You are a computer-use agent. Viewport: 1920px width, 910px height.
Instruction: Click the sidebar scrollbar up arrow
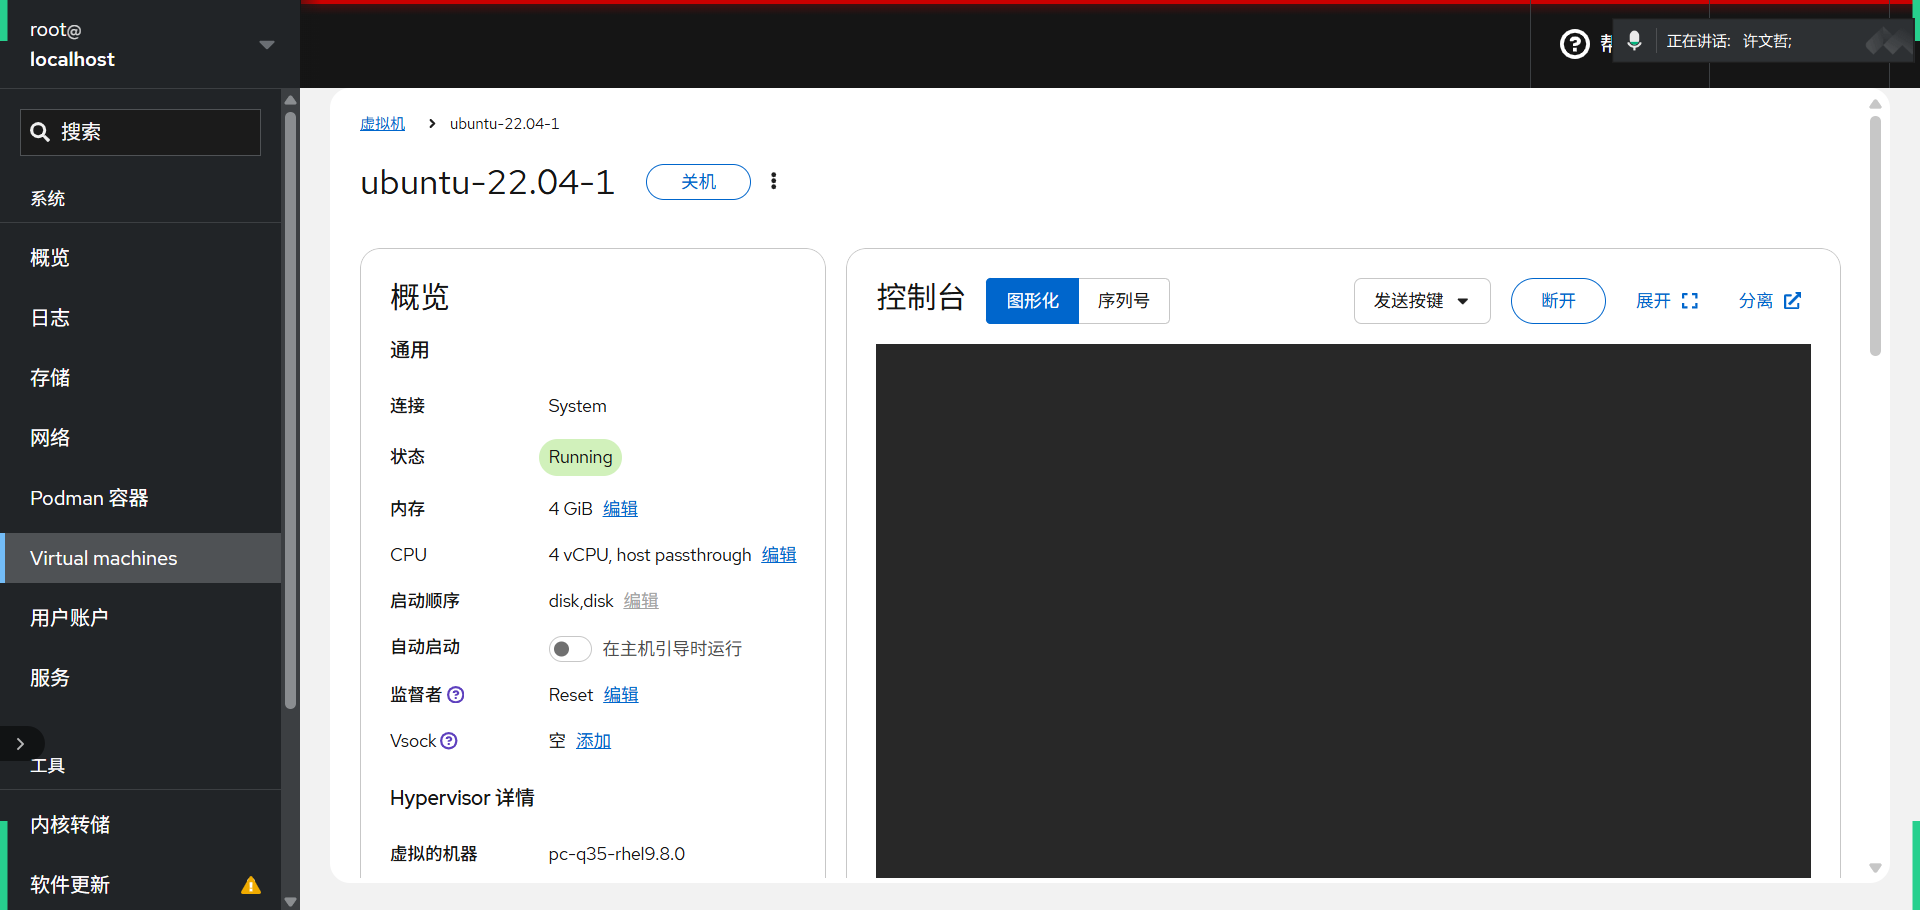tap(290, 99)
